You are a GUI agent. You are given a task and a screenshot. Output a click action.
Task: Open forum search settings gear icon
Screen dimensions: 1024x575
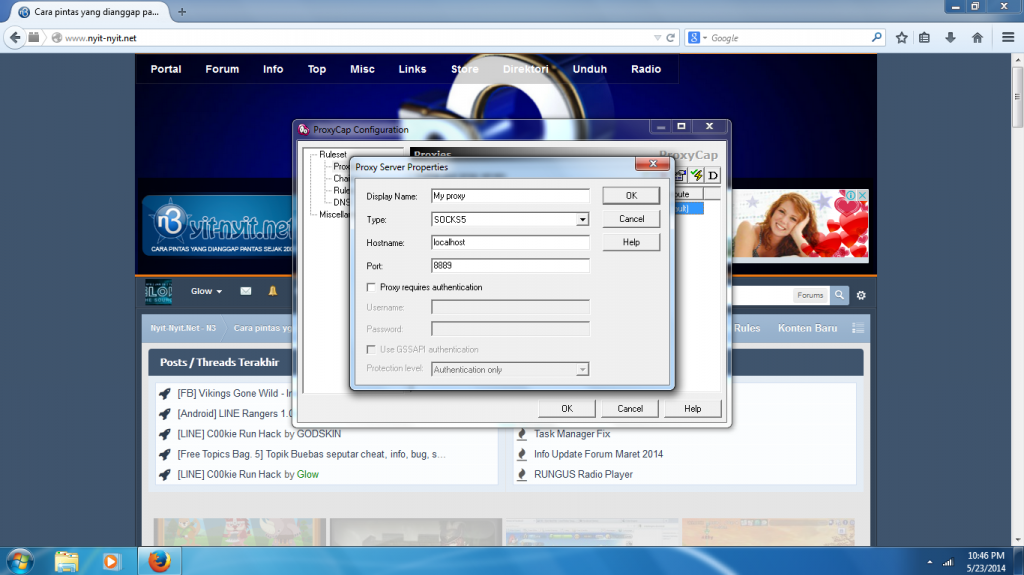[x=861, y=295]
